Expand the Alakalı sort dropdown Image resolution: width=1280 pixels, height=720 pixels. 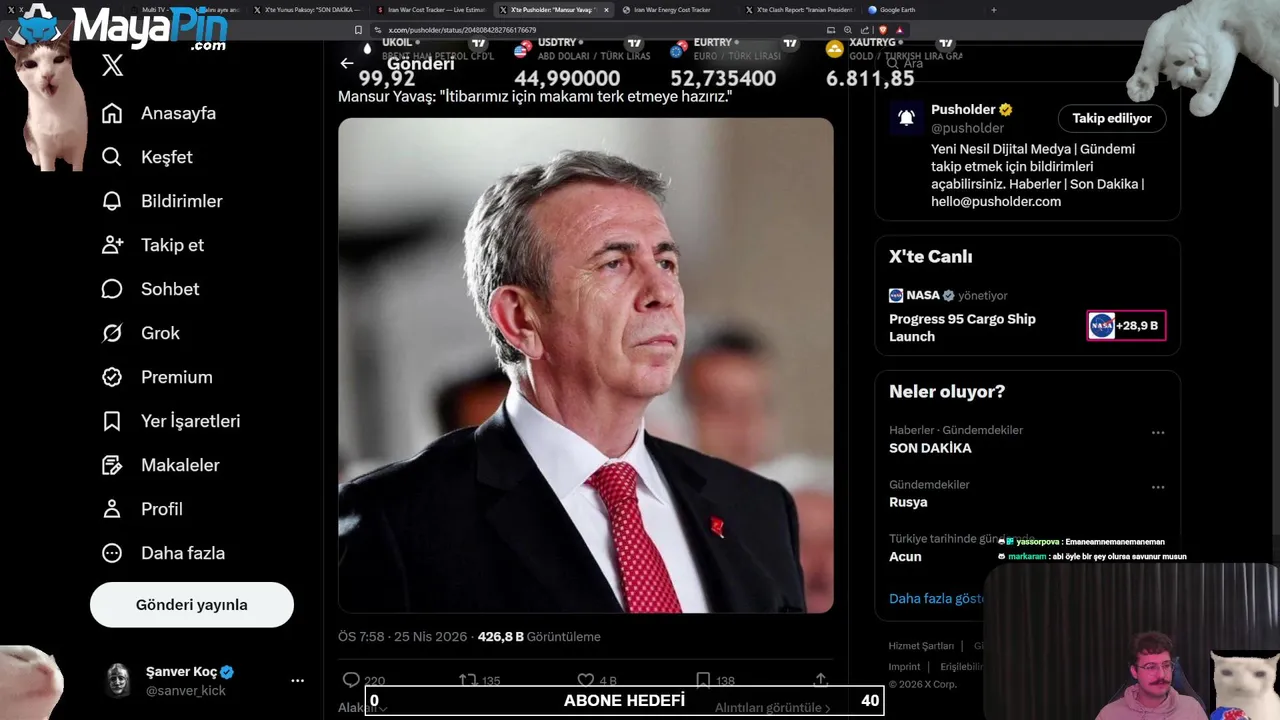tap(362, 707)
